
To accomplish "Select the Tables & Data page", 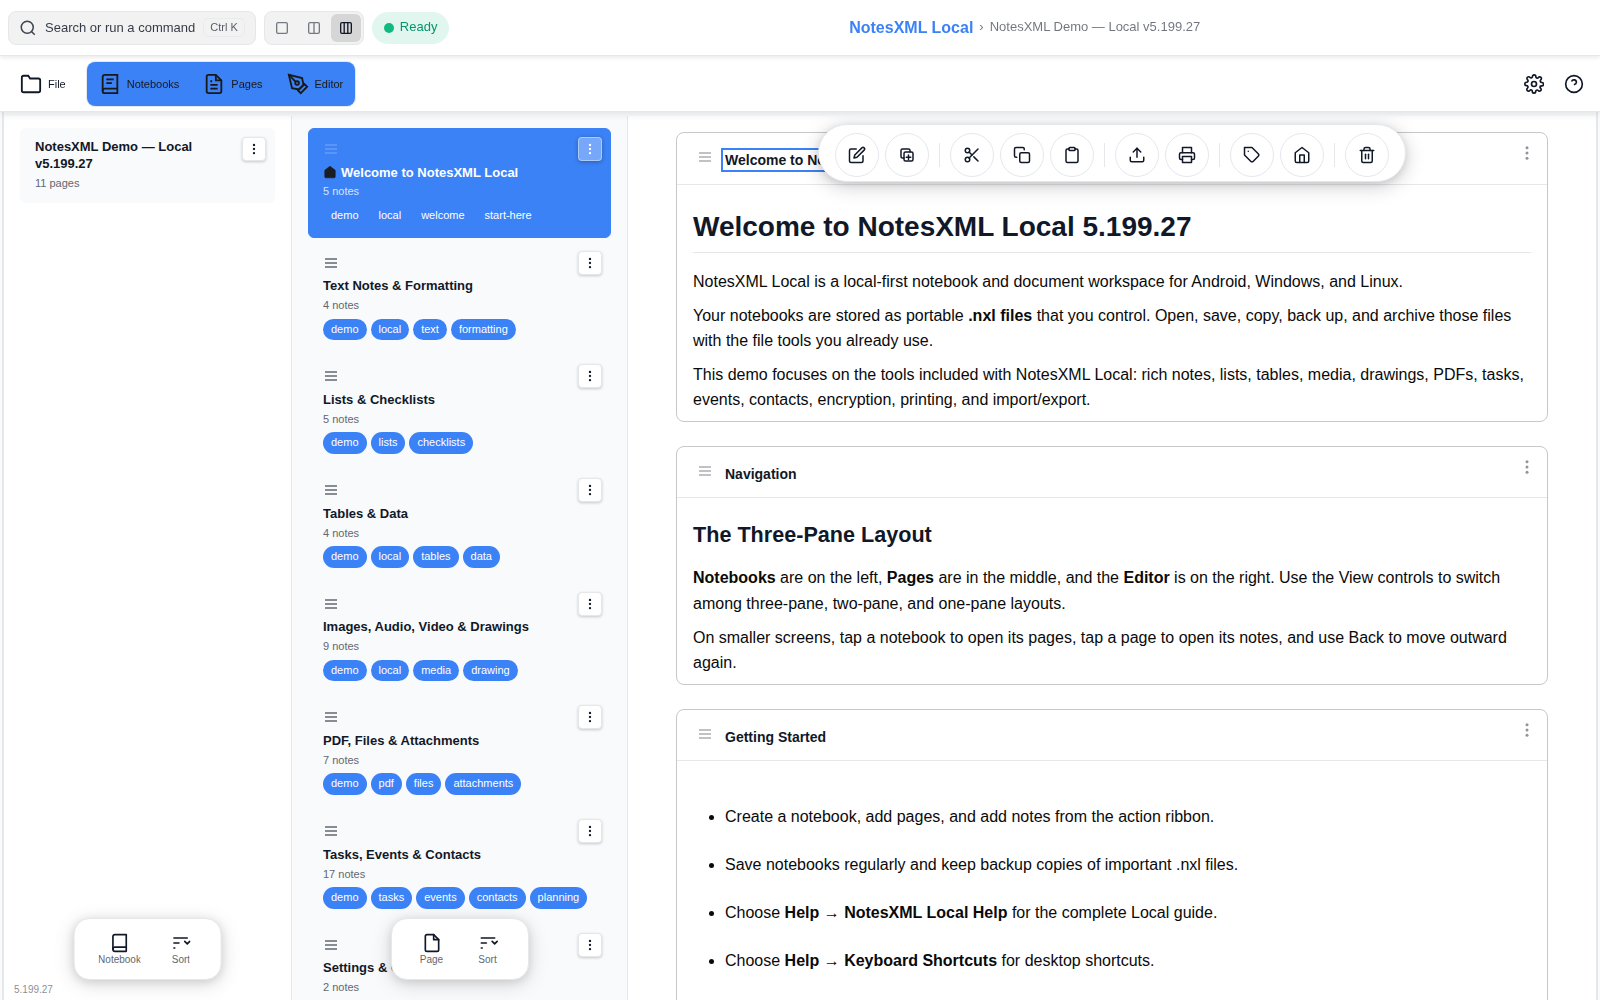I will point(459,523).
